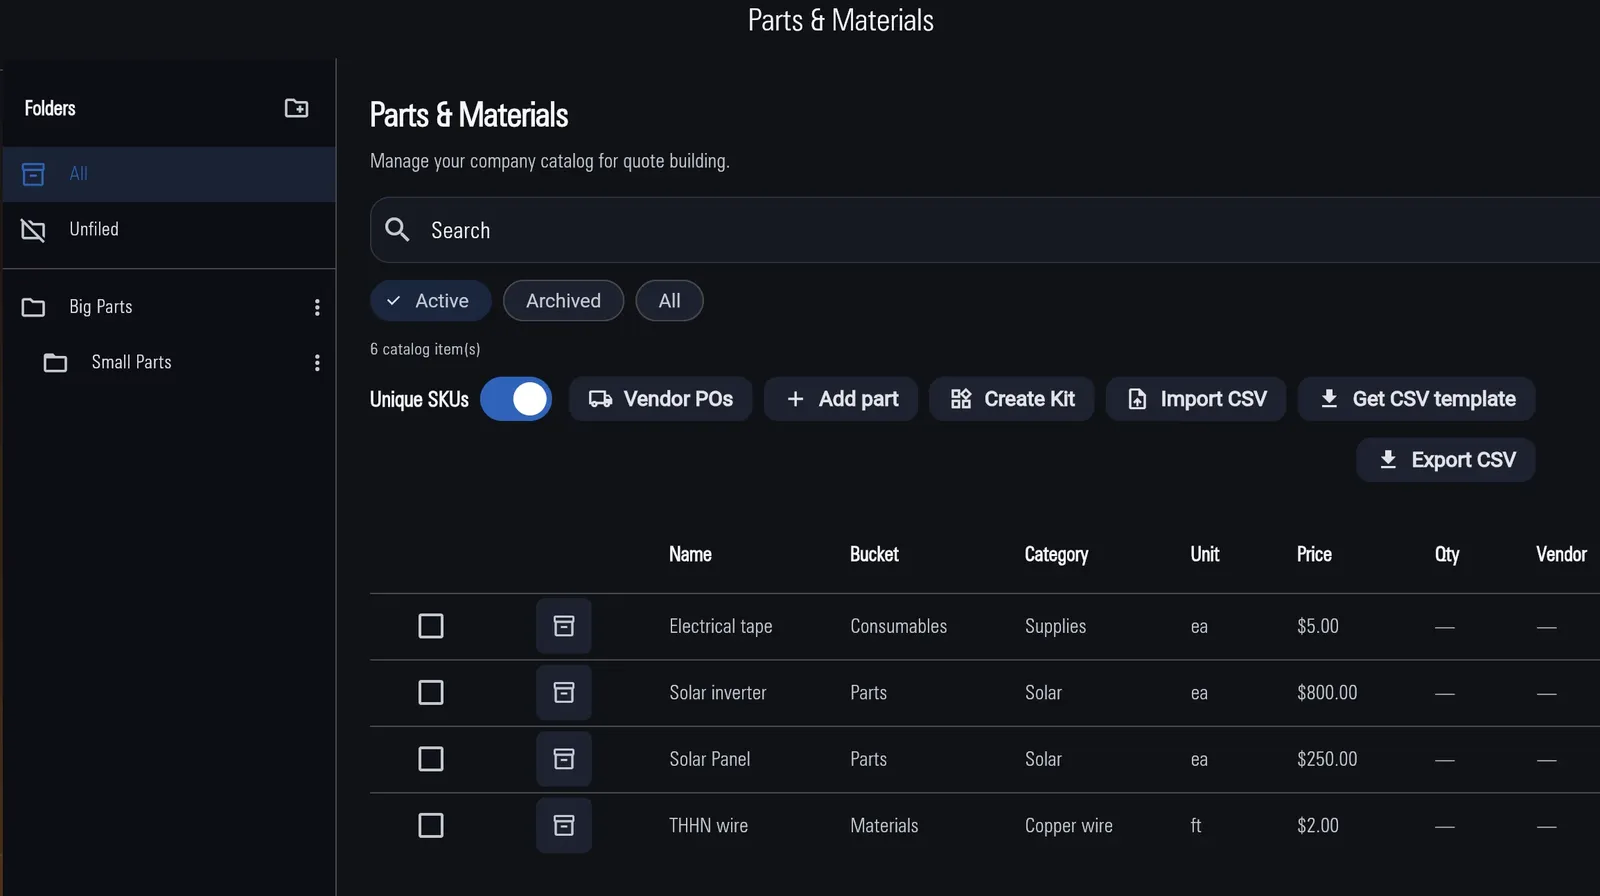Screen dimensions: 1600x896
Task: Sort by the Category column header
Action: (1056, 555)
